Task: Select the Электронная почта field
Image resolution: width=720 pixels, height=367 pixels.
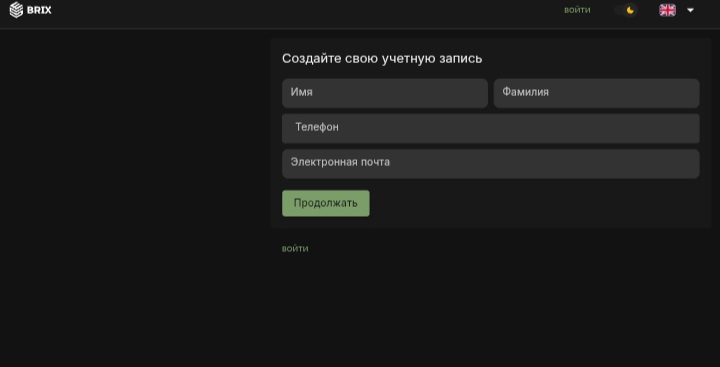Action: [x=490, y=164]
